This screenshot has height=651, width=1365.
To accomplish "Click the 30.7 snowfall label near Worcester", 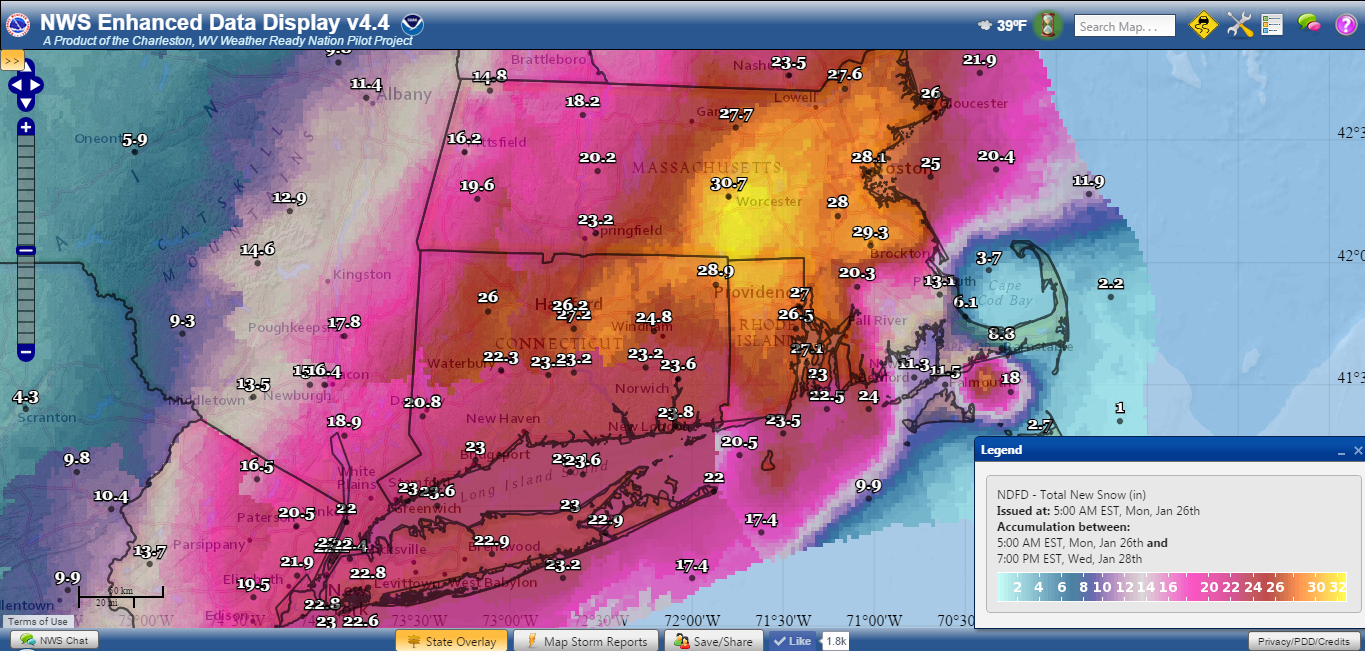I will pyautogui.click(x=729, y=183).
